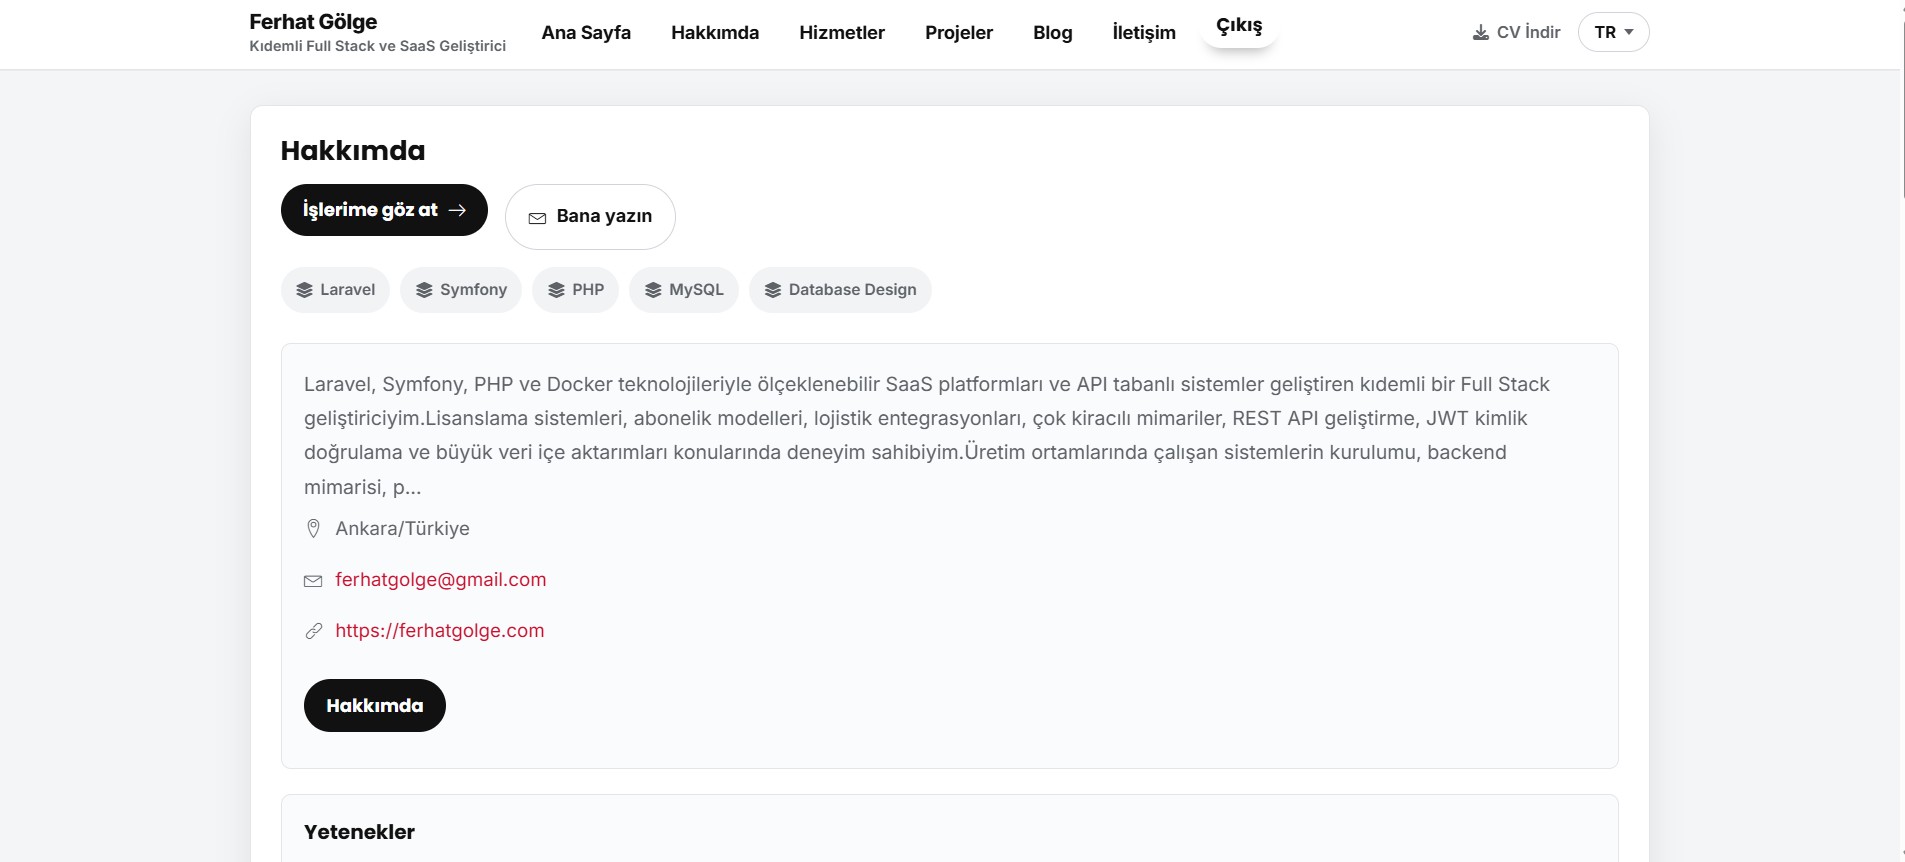Click the location pin icon by Ankara/Türkiye
This screenshot has height=862, width=1905.
(x=313, y=528)
